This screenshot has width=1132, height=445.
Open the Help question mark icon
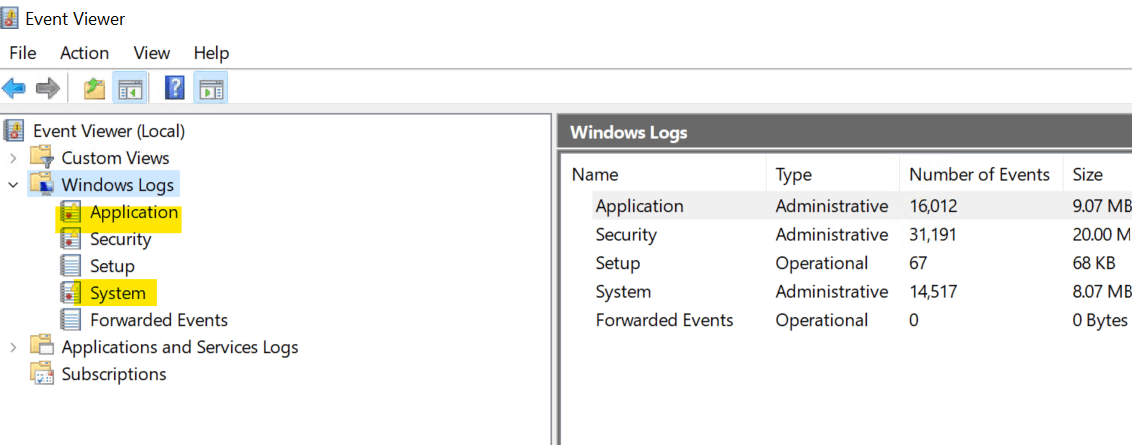click(x=175, y=89)
